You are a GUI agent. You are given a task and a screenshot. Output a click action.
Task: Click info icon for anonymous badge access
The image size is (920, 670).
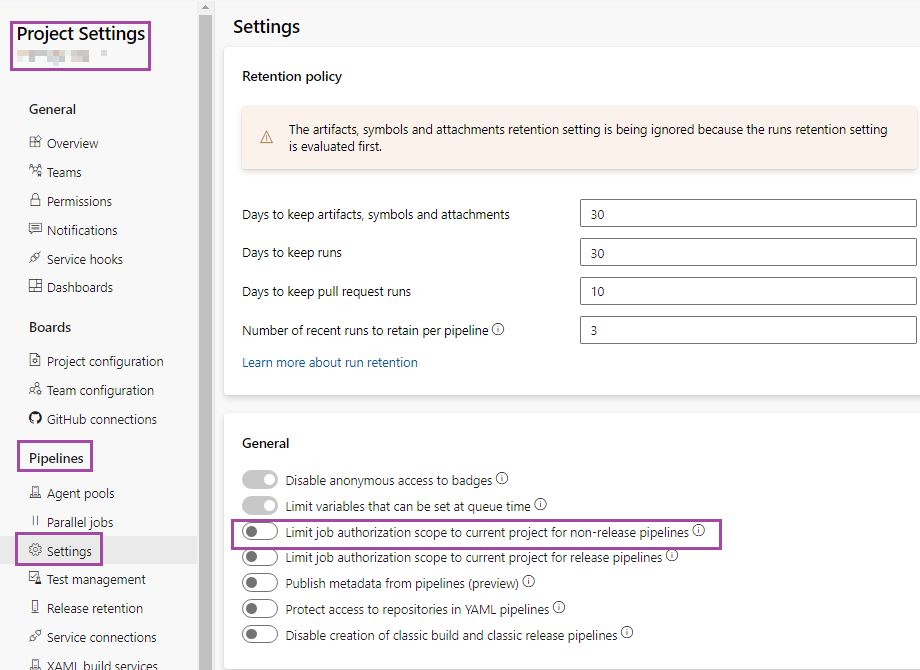[x=502, y=478]
